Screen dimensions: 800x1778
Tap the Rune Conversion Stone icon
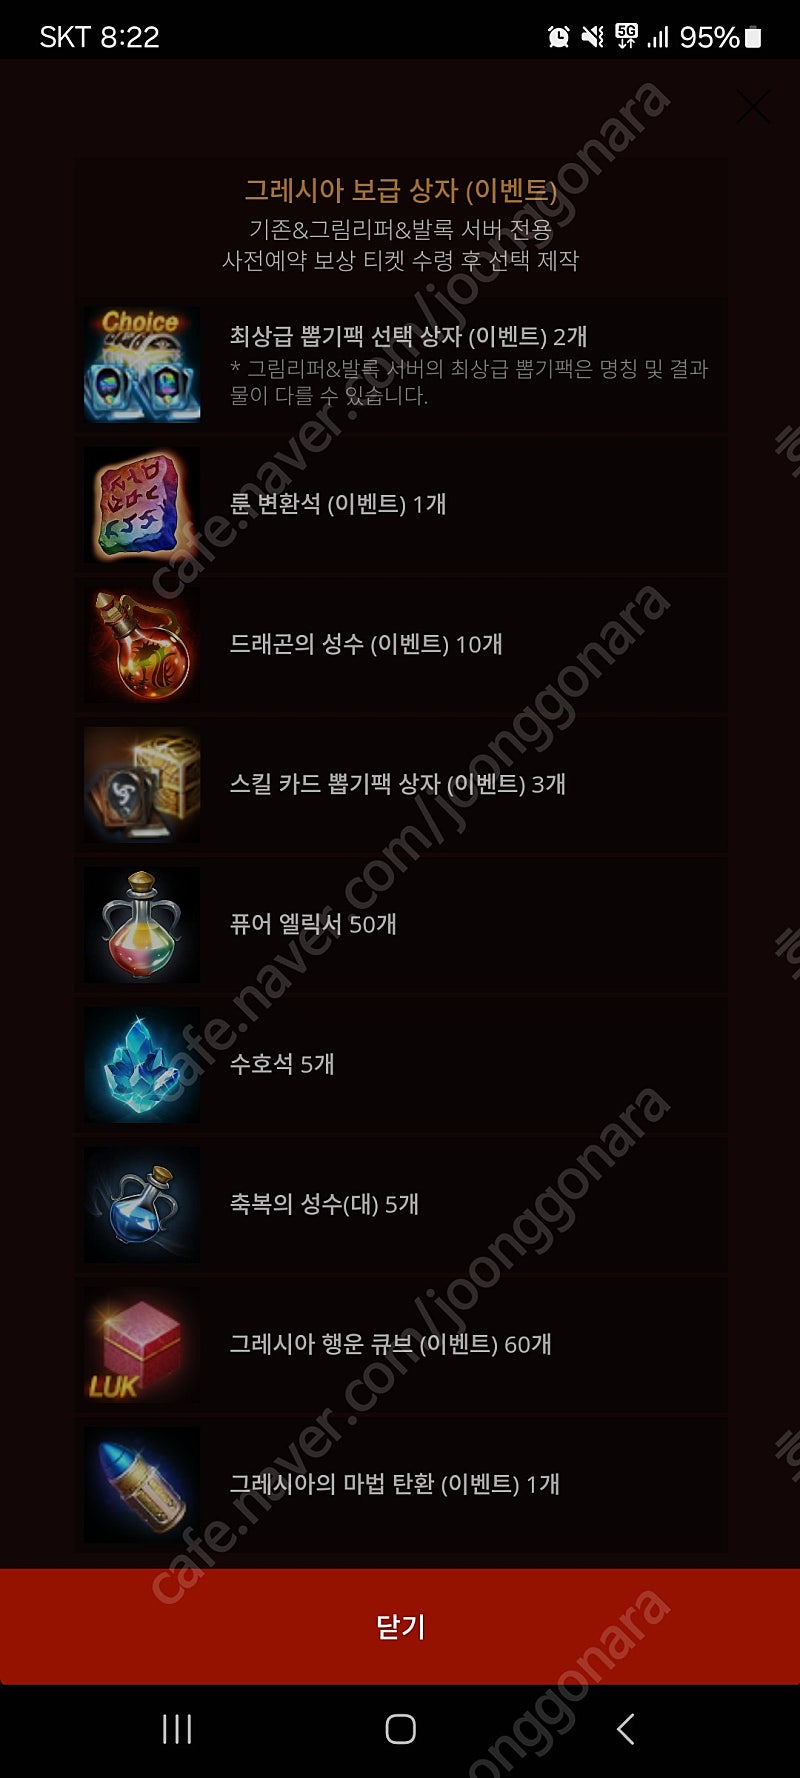click(x=142, y=504)
